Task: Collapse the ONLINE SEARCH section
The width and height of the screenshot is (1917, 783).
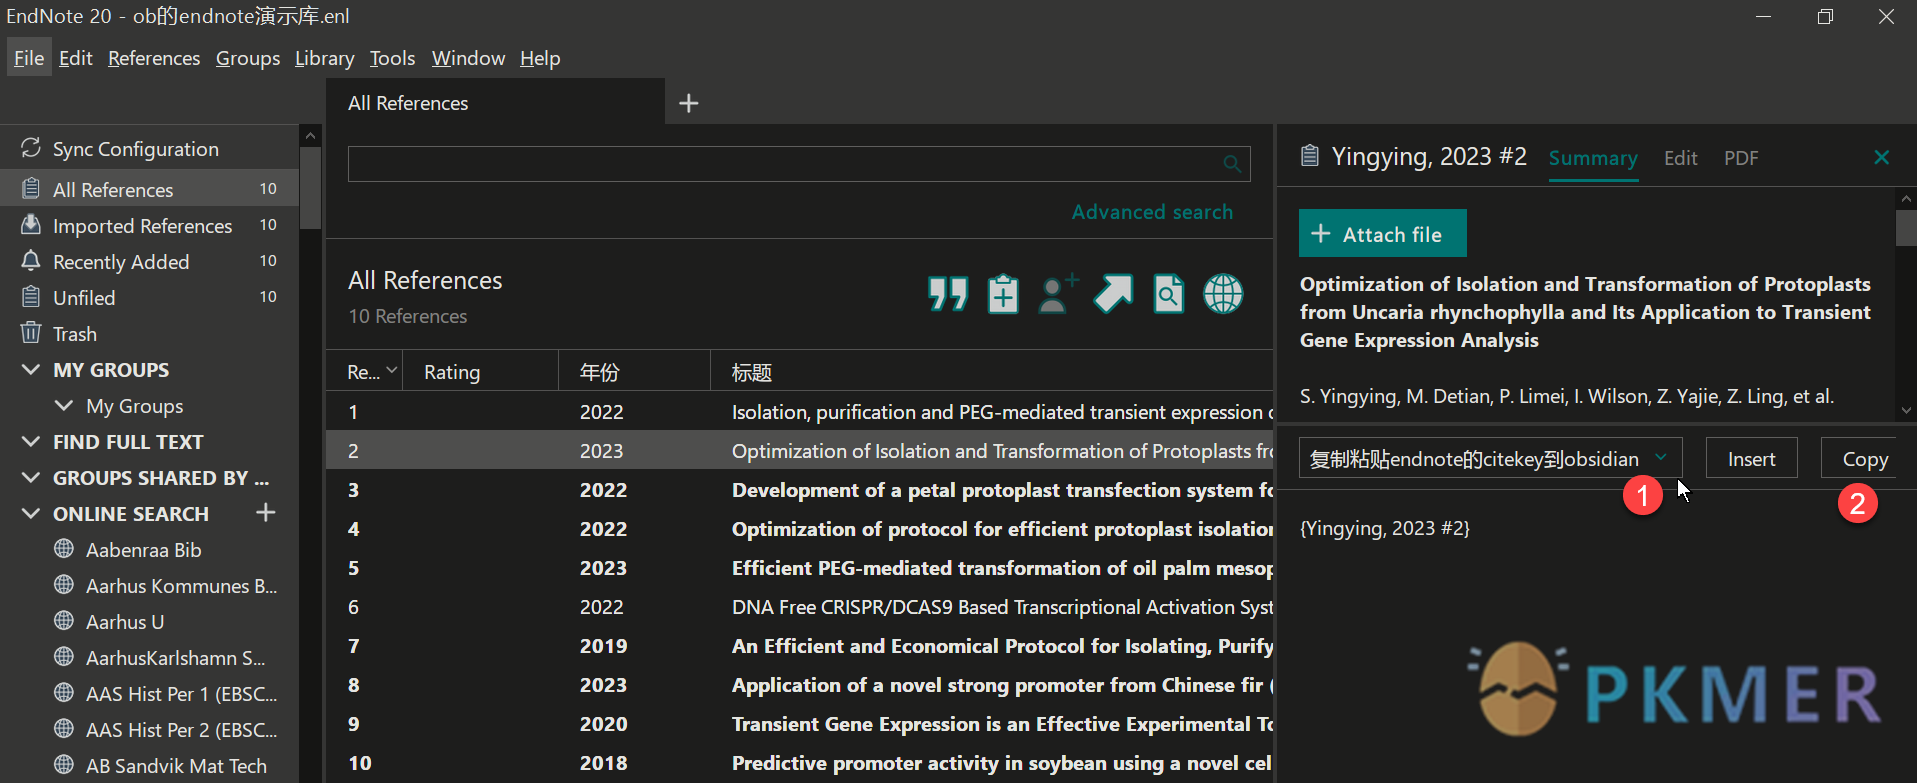Action: pyautogui.click(x=31, y=514)
